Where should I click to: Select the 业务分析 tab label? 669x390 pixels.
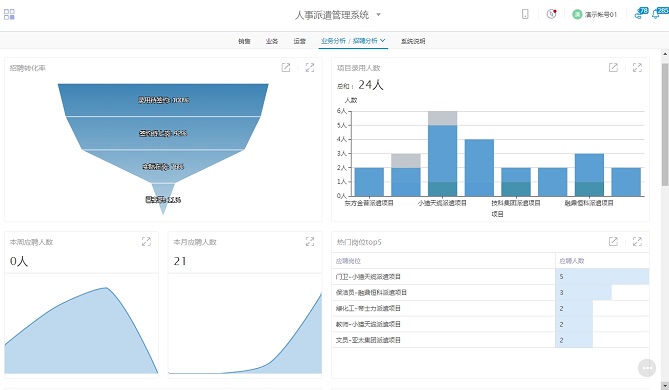click(x=333, y=41)
